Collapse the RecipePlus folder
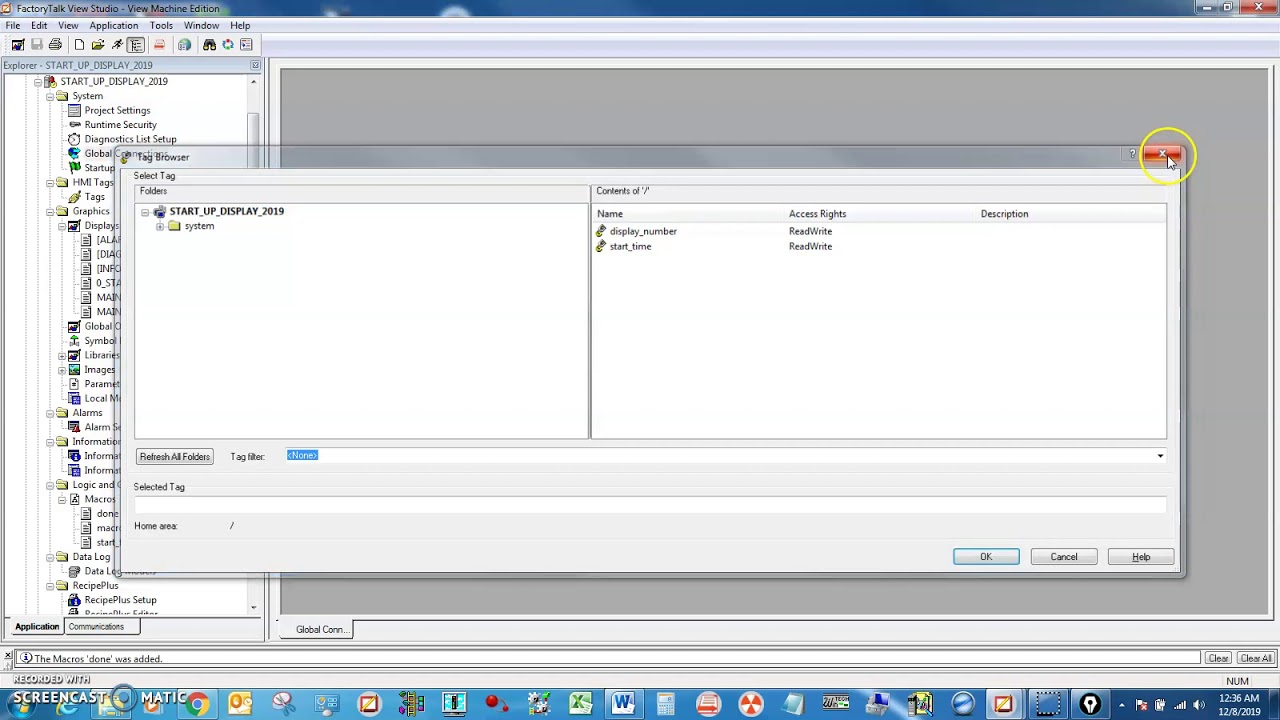This screenshot has width=1280, height=720. click(50, 586)
